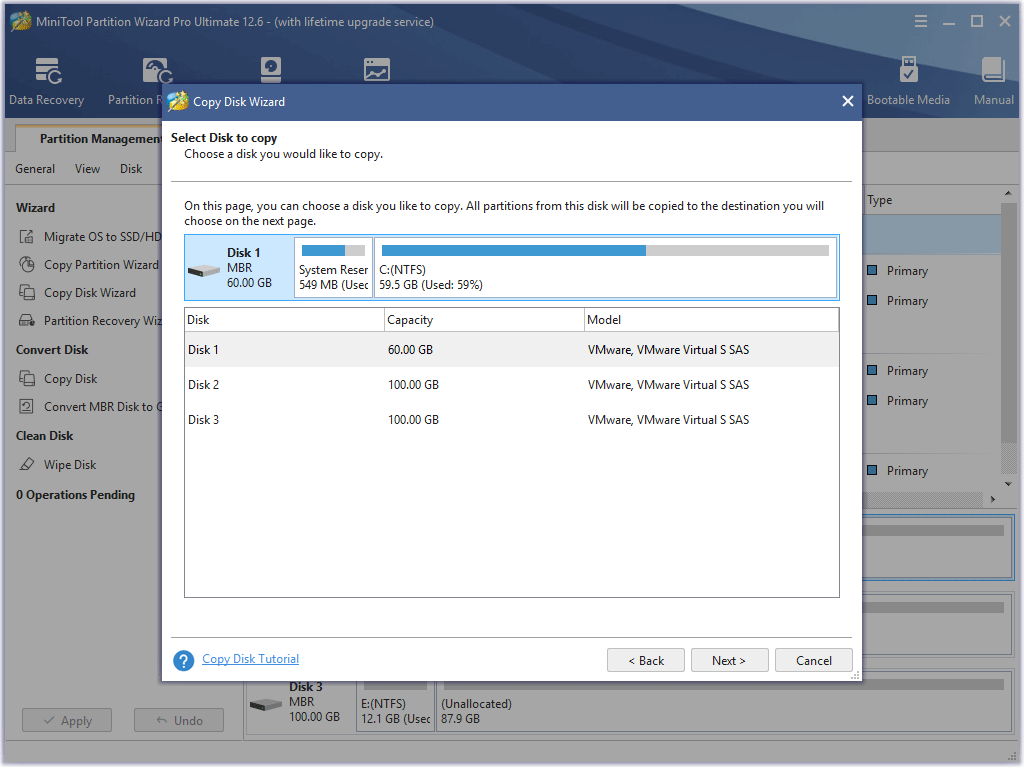Click the System Reserved partition block

(333, 267)
